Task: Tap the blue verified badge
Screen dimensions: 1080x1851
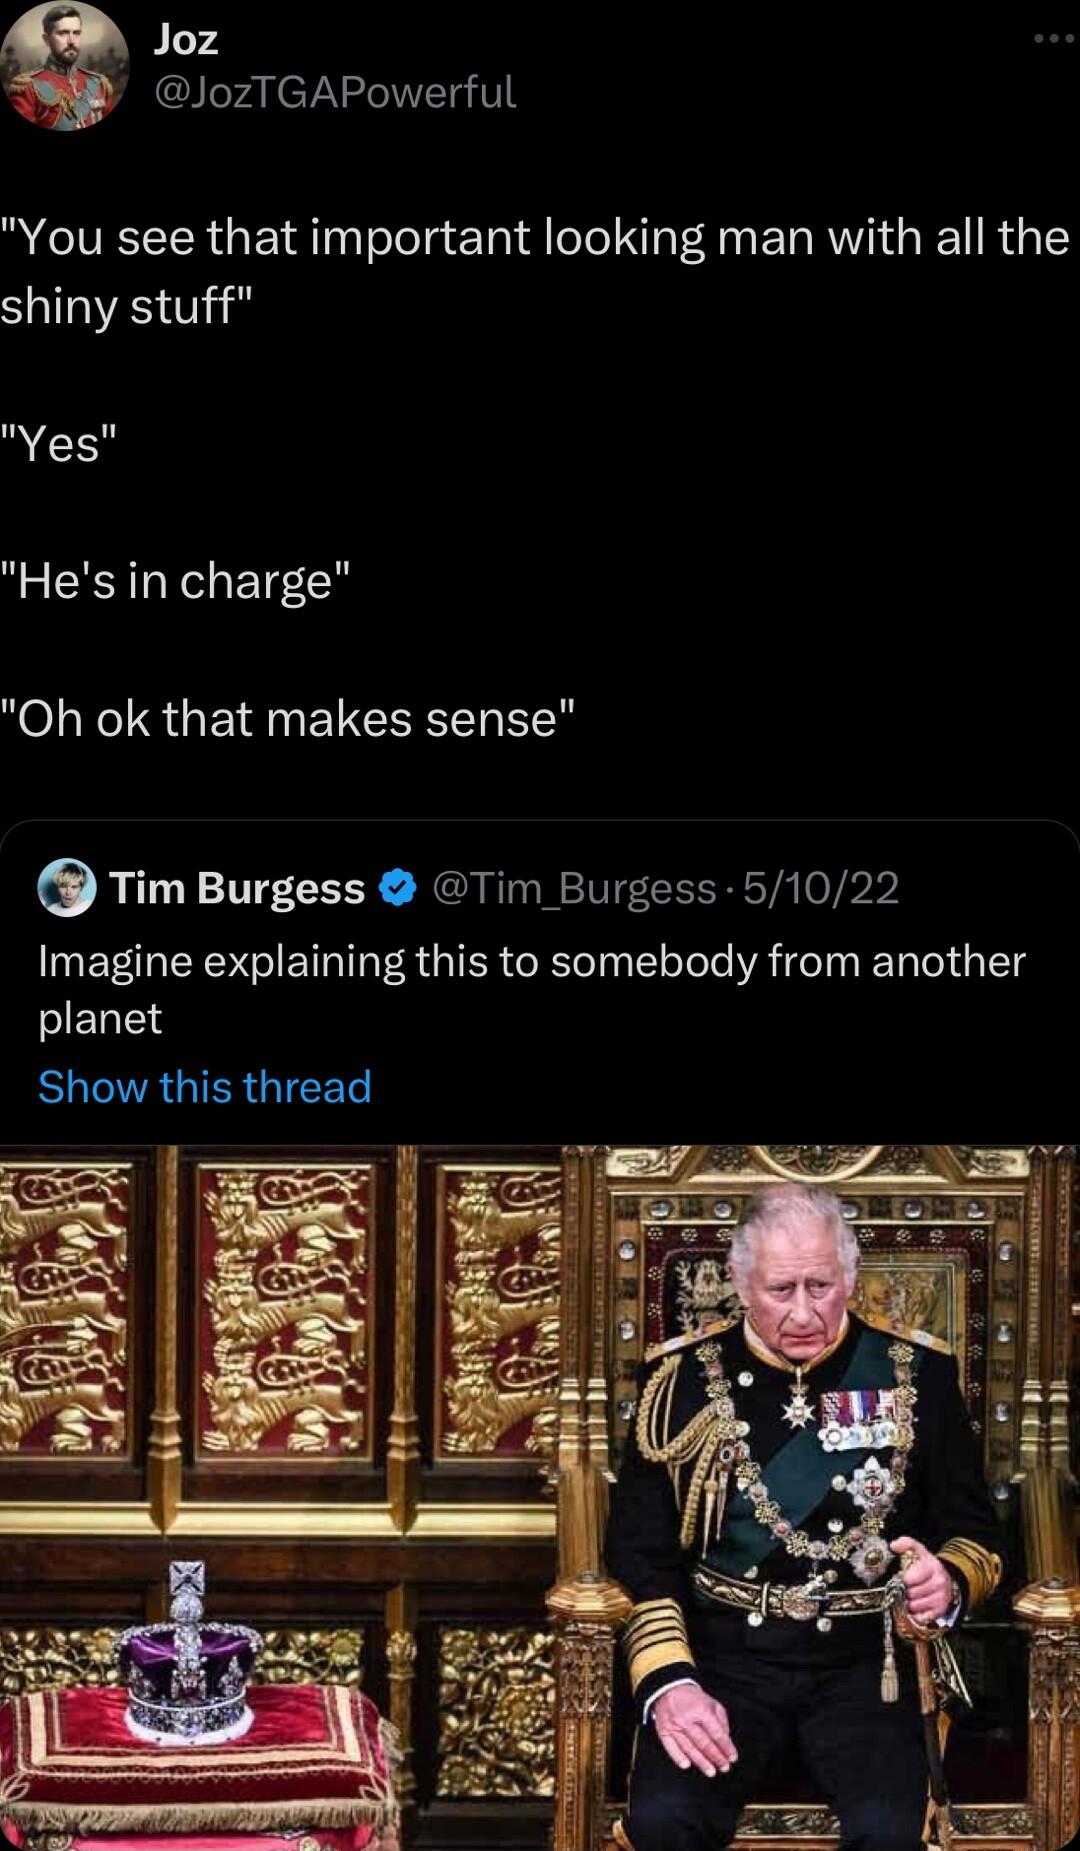Action: [399, 888]
